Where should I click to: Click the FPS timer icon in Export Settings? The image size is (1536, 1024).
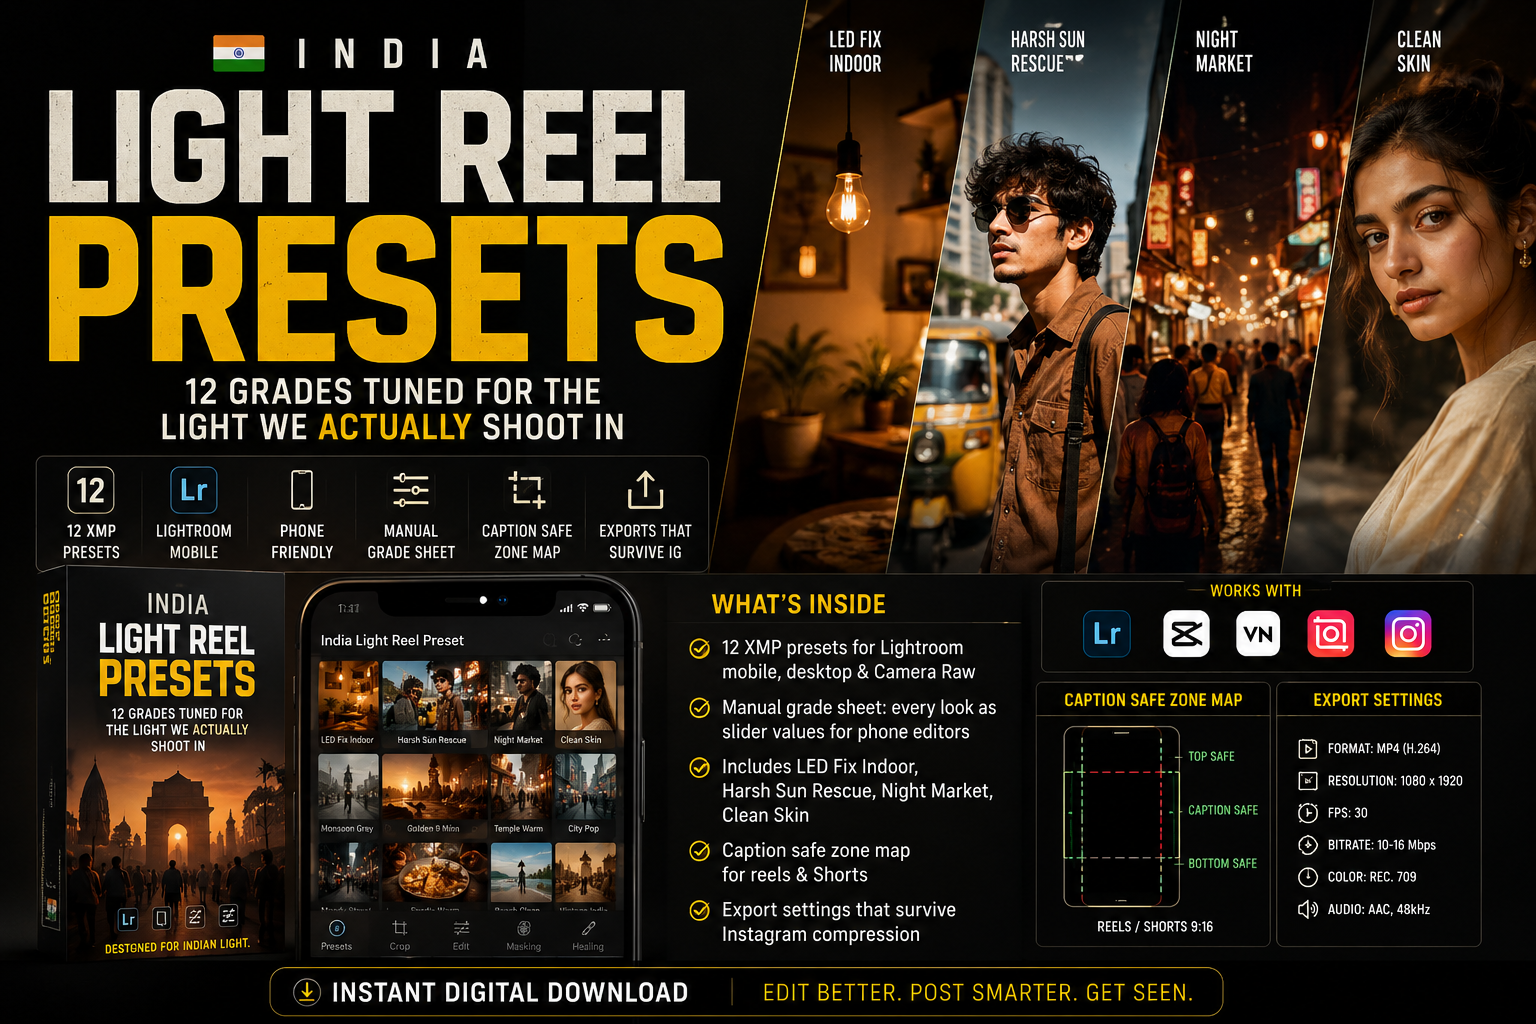1307,812
